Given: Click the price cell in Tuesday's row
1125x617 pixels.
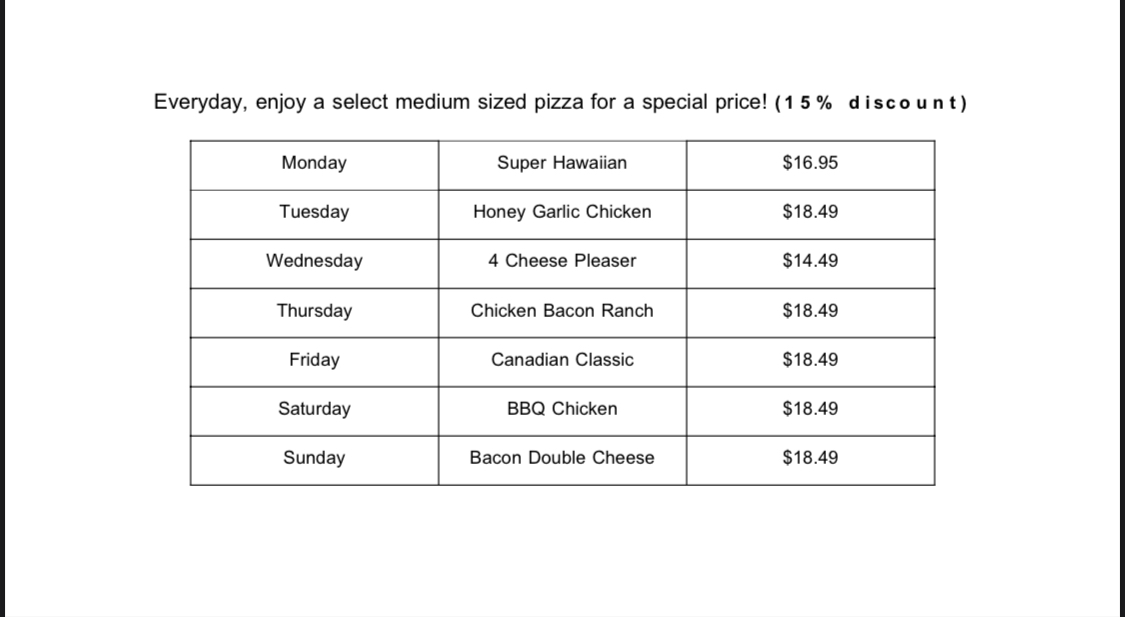Looking at the screenshot, I should tap(810, 212).
